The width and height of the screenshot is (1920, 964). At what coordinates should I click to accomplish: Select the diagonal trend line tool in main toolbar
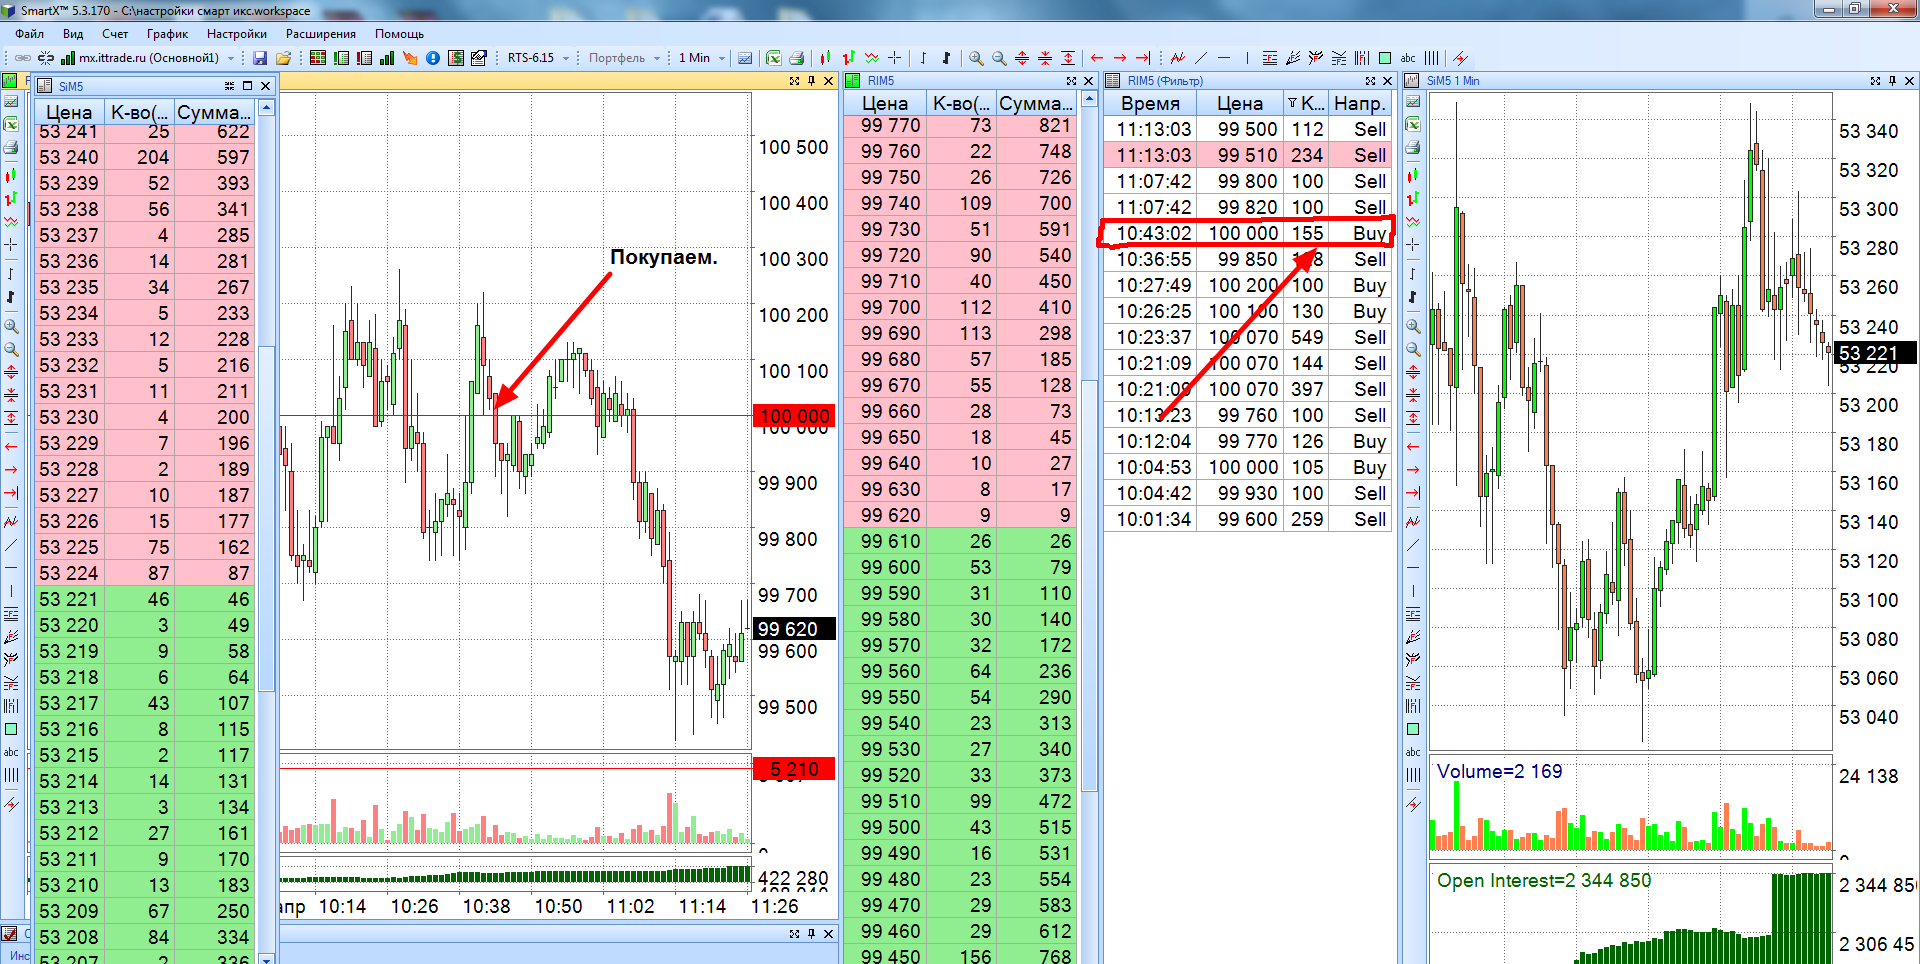1201,58
